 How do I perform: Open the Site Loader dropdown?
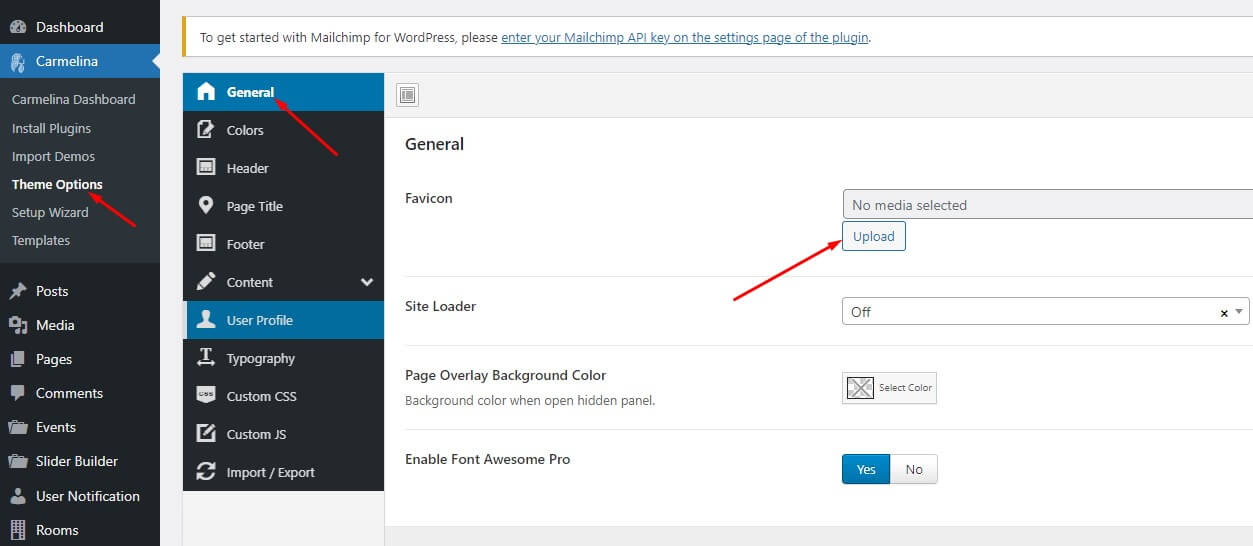pyautogui.click(x=1030, y=312)
